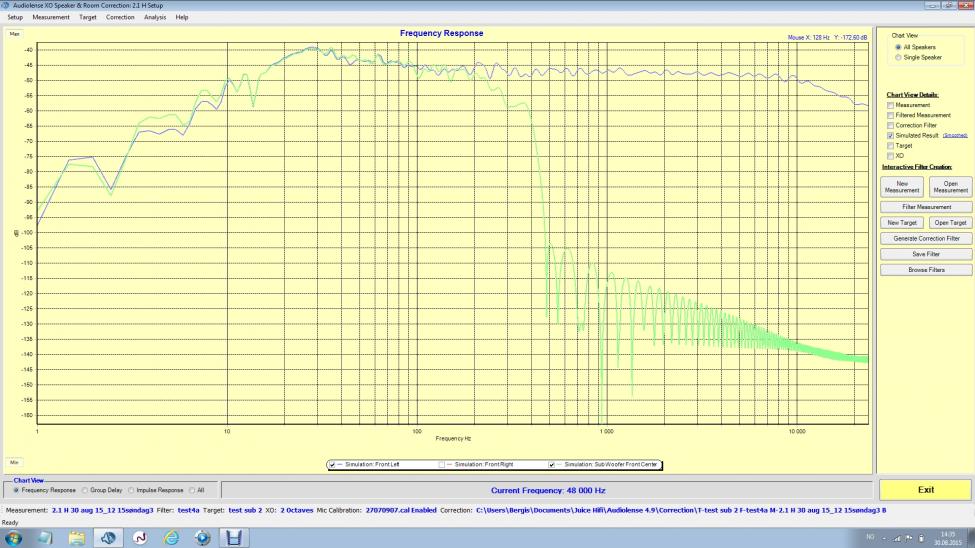The image size is (975, 548).
Task: Open the Analysis menu
Action: 155,17
